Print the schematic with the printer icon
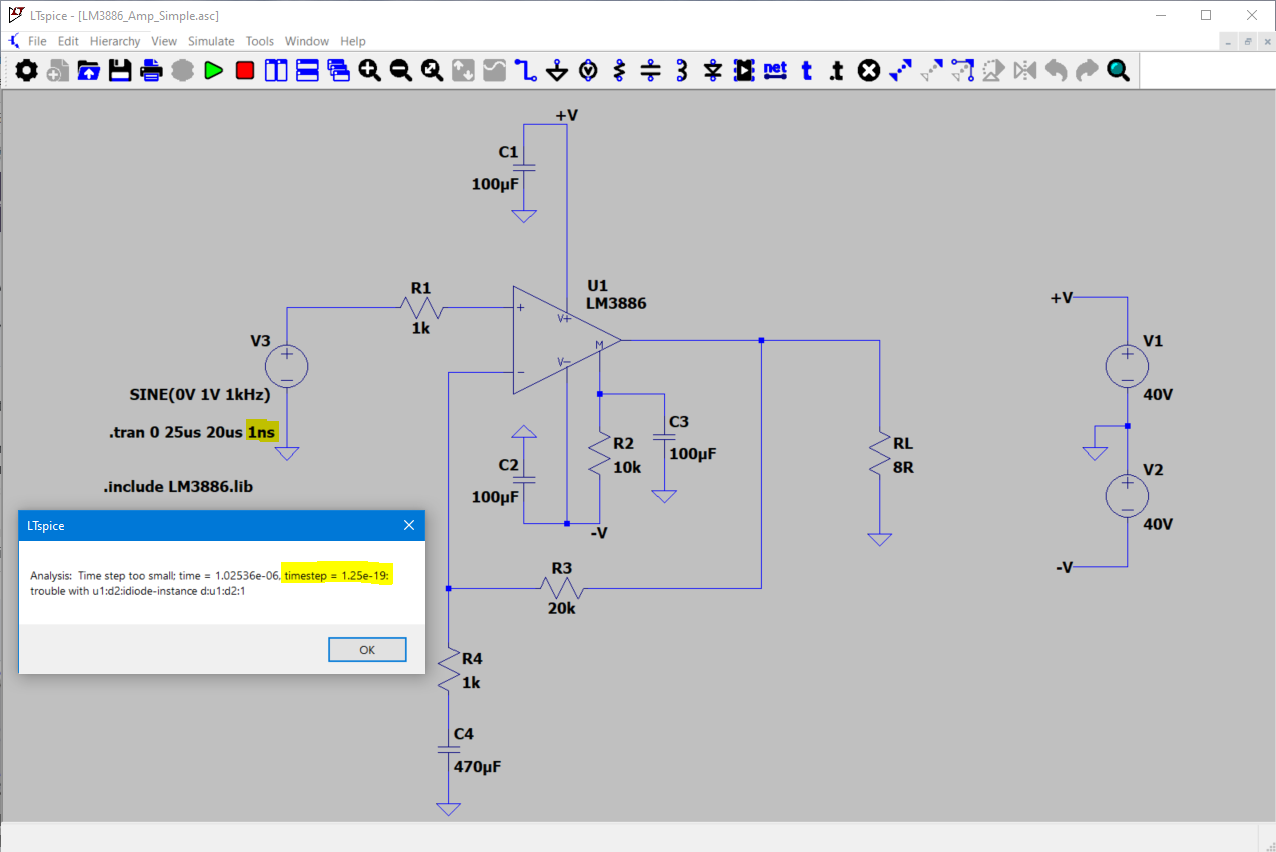1276x852 pixels. tap(151, 70)
